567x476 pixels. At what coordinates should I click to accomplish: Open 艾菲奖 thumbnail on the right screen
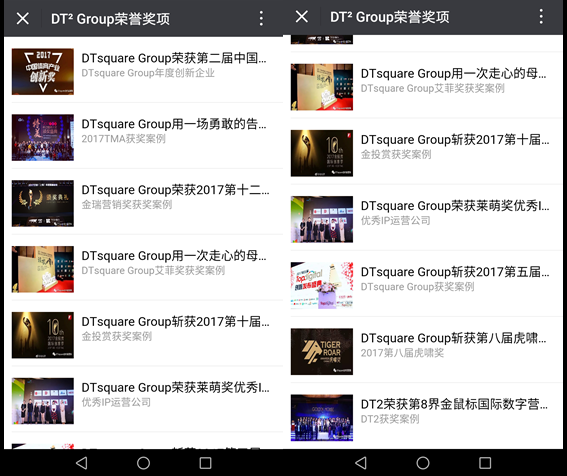pos(322,87)
